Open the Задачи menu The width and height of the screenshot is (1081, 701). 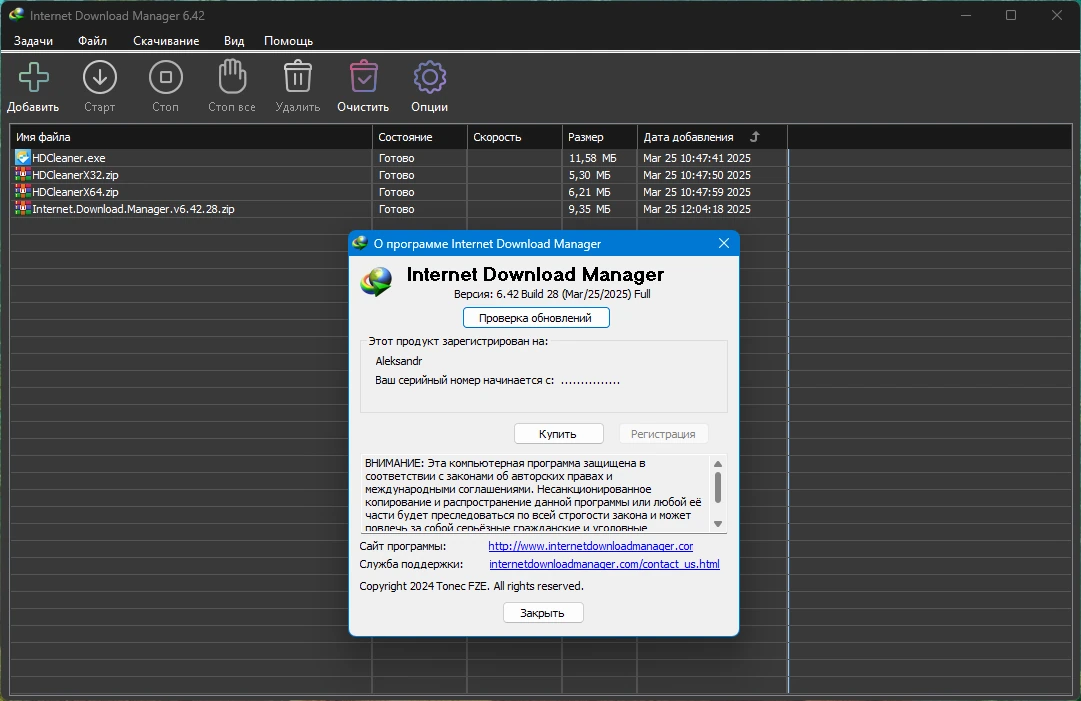point(33,41)
